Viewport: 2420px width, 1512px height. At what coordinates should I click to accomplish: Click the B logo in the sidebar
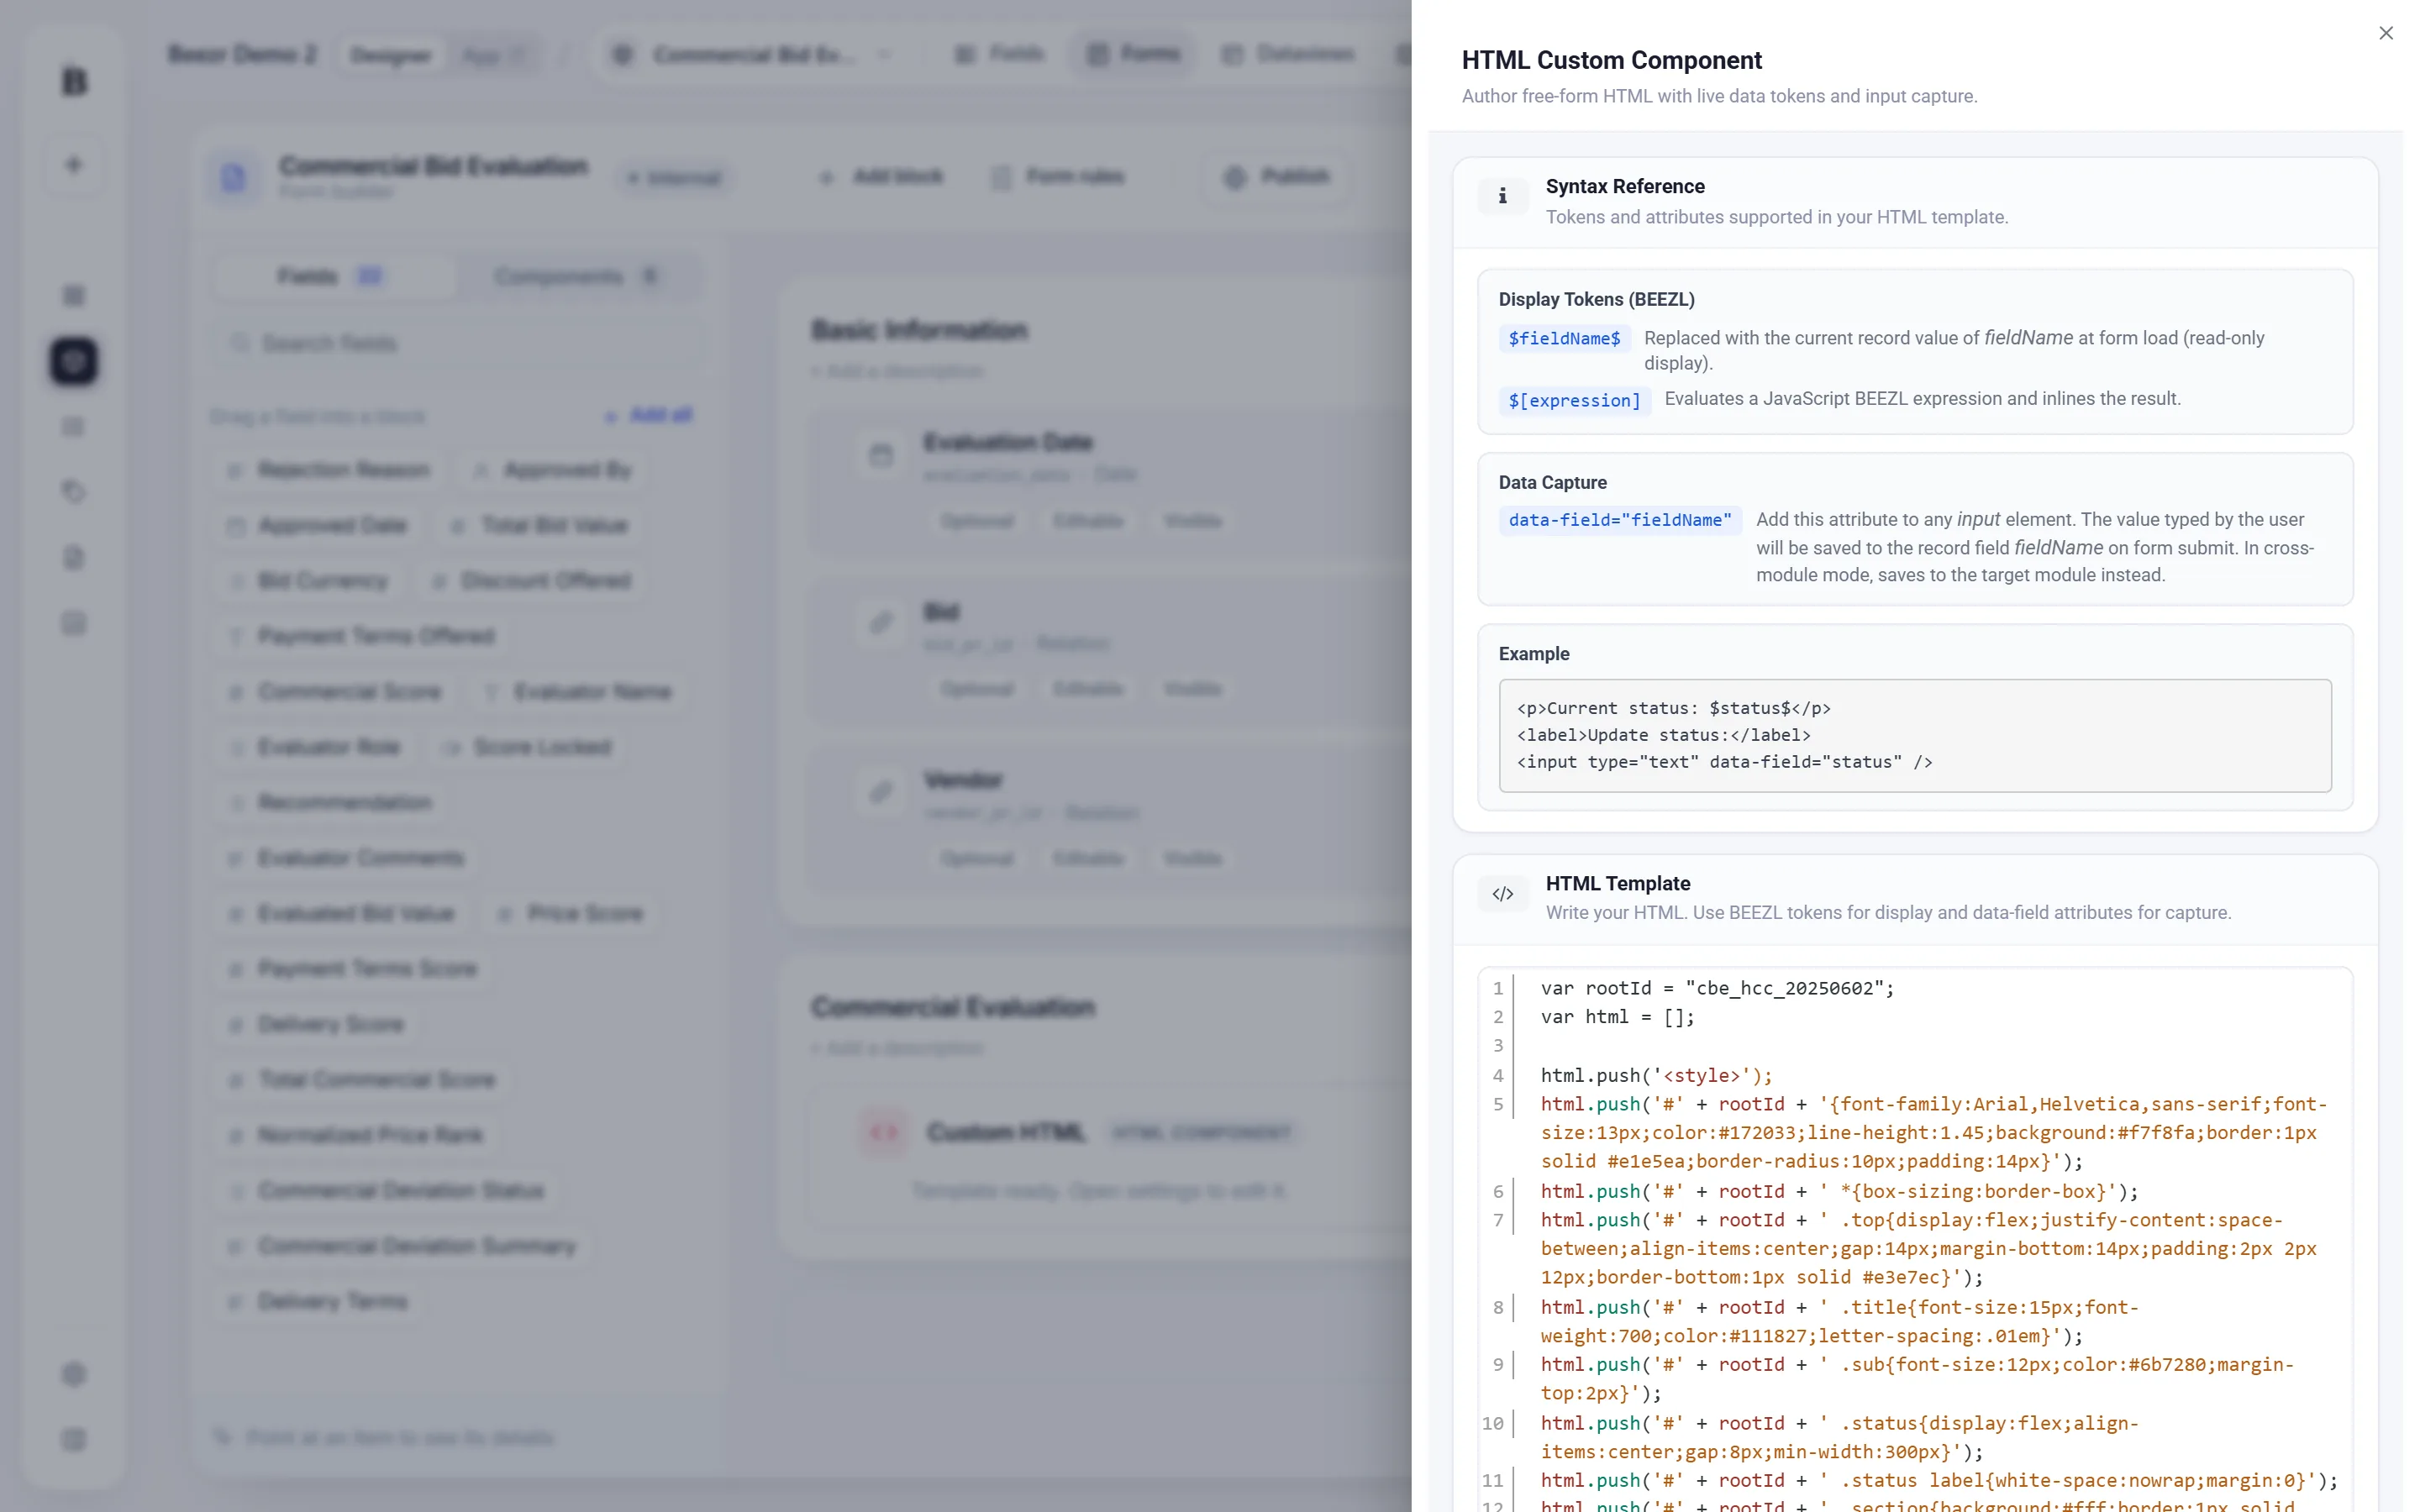point(74,81)
